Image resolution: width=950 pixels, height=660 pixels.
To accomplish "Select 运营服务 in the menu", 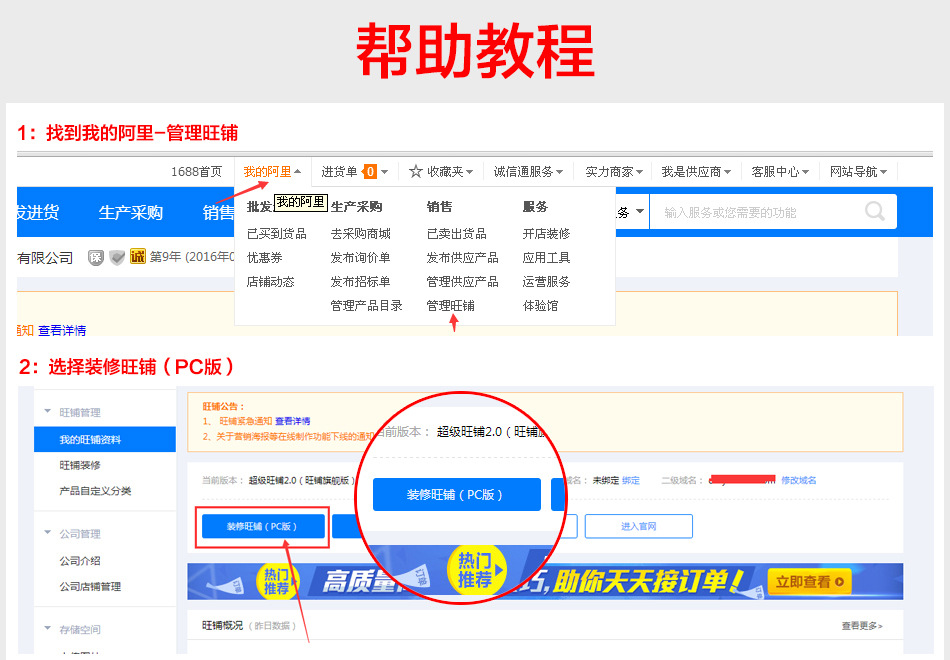I will coord(546,282).
